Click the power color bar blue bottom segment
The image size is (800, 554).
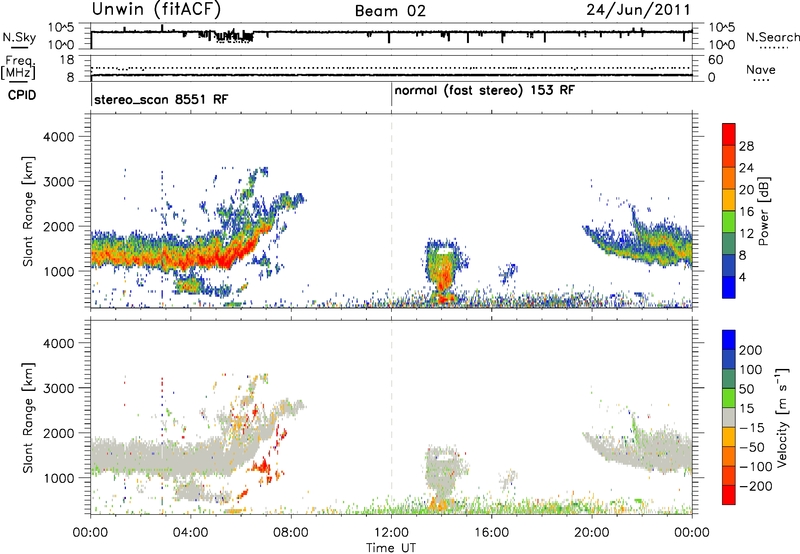click(x=729, y=288)
